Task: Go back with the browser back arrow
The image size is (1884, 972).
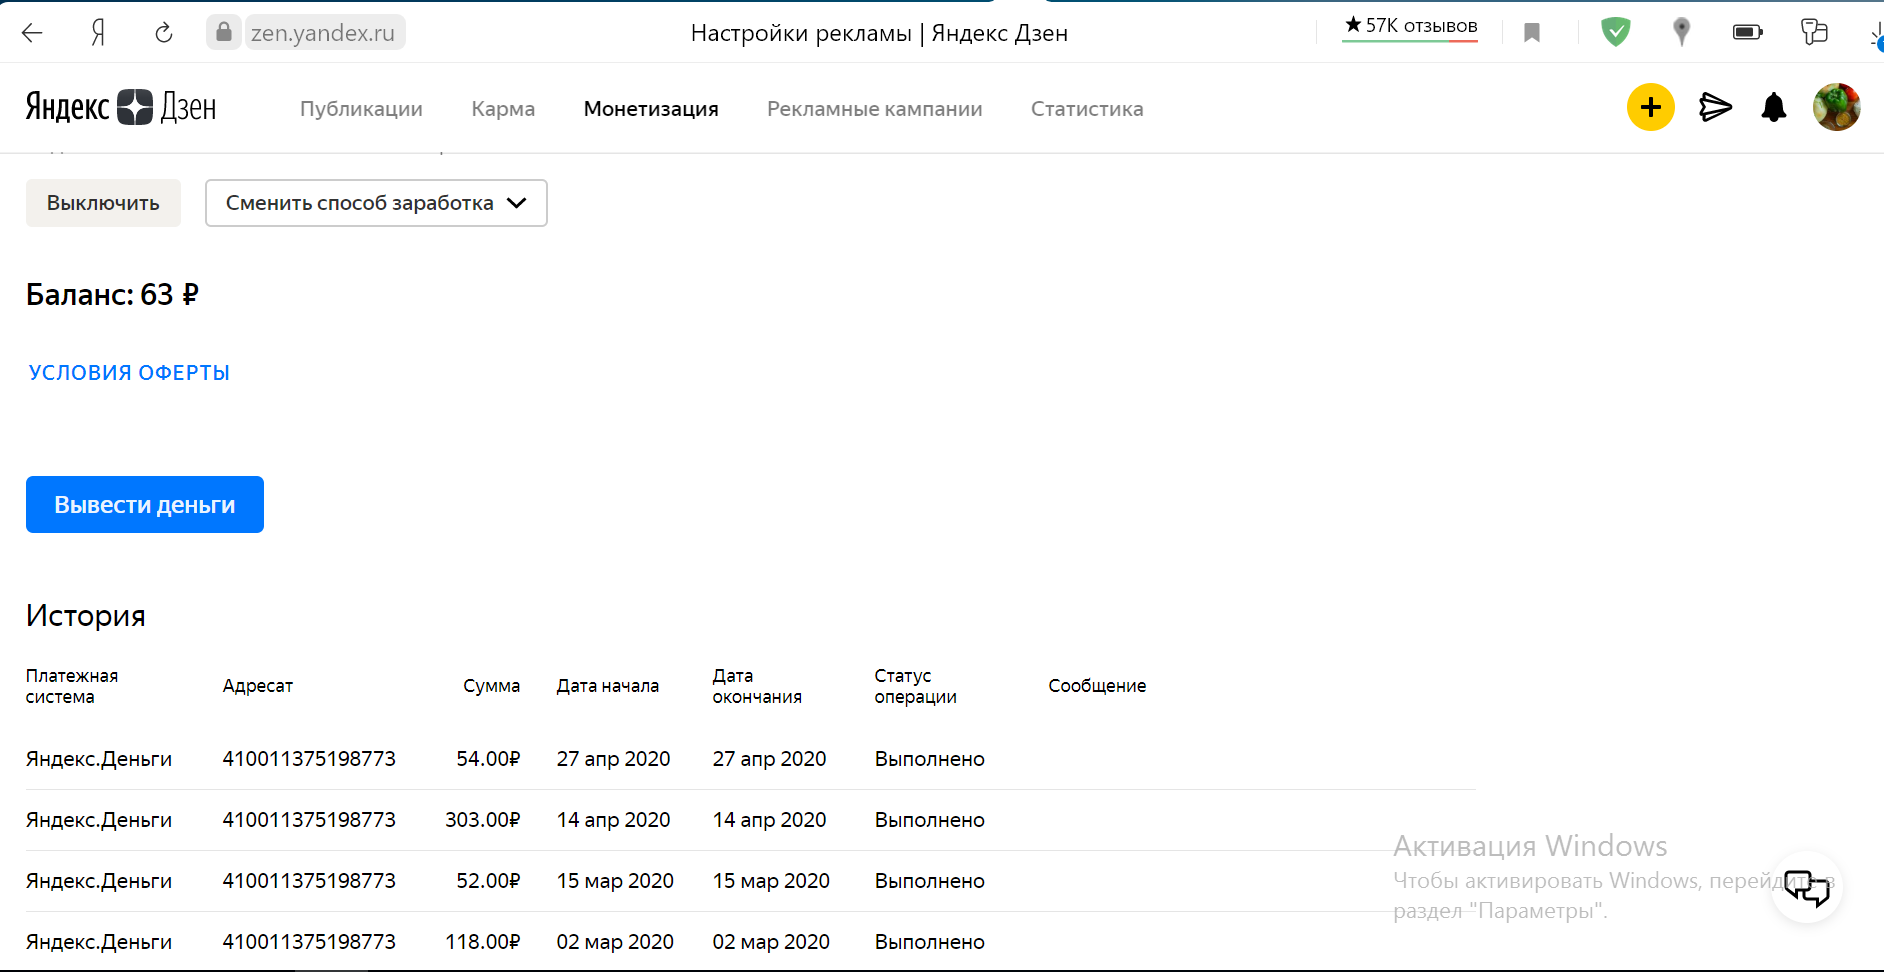Action: tap(32, 33)
